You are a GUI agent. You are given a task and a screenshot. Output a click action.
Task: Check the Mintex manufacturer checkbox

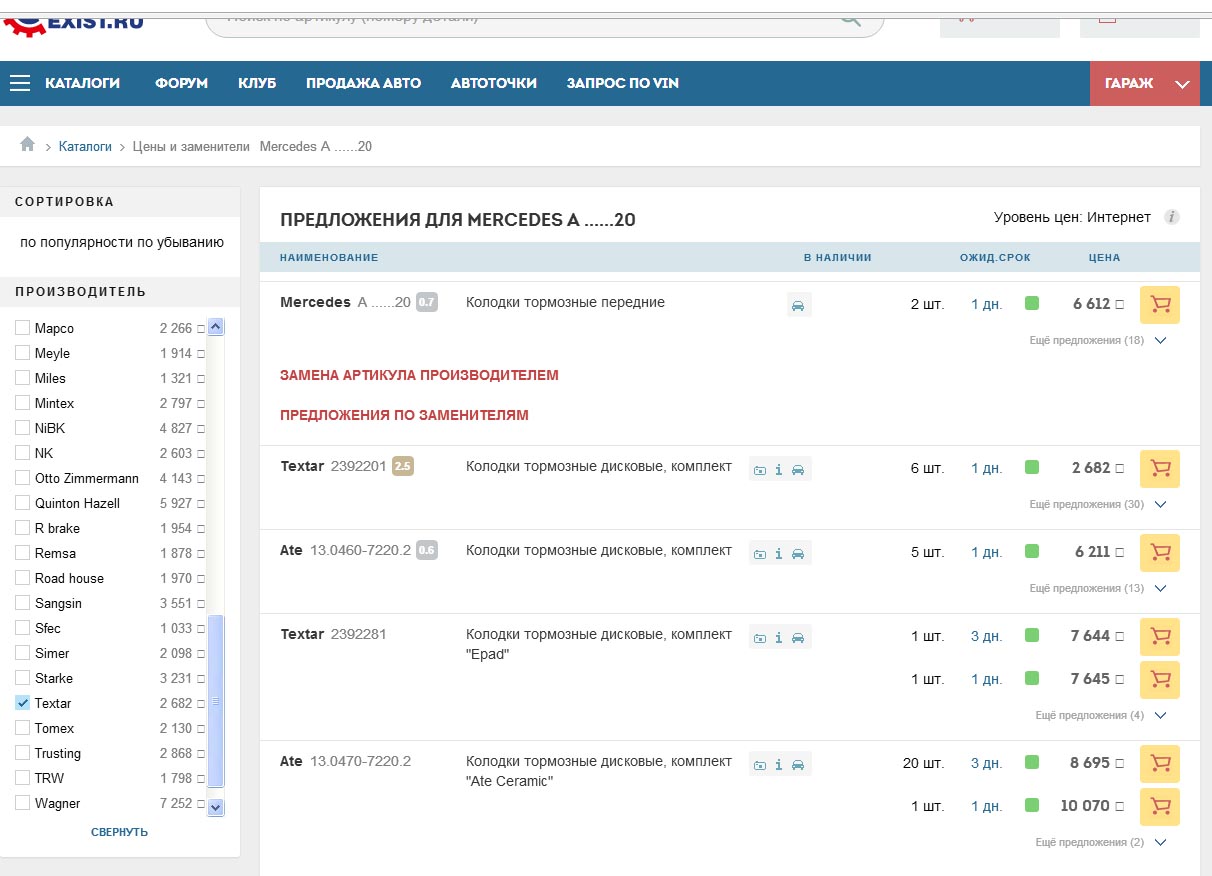[22, 403]
